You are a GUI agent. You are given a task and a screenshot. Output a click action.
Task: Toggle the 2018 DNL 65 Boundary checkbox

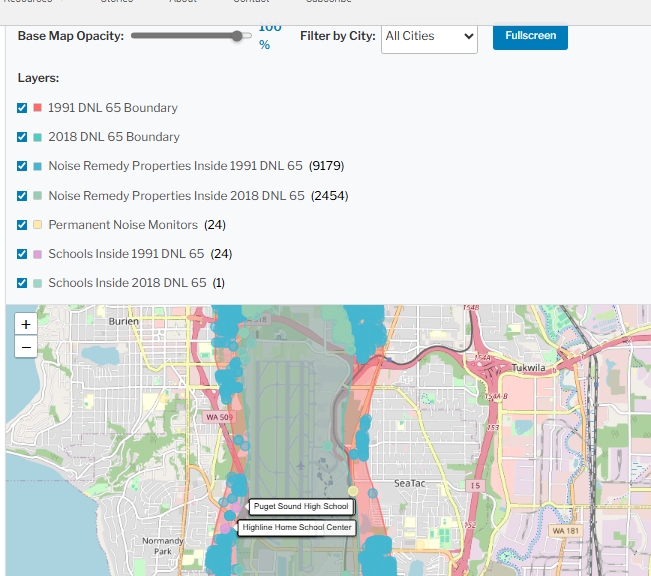(x=22, y=137)
